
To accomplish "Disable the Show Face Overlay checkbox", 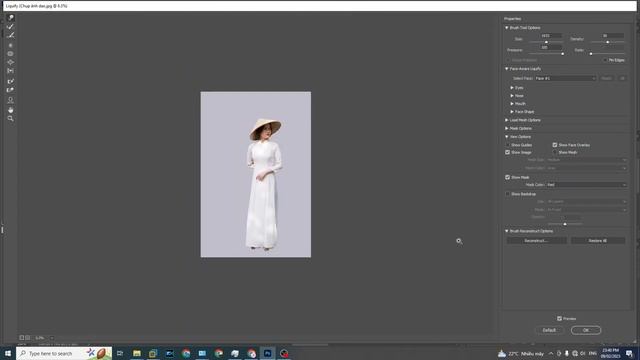I will tap(555, 145).
